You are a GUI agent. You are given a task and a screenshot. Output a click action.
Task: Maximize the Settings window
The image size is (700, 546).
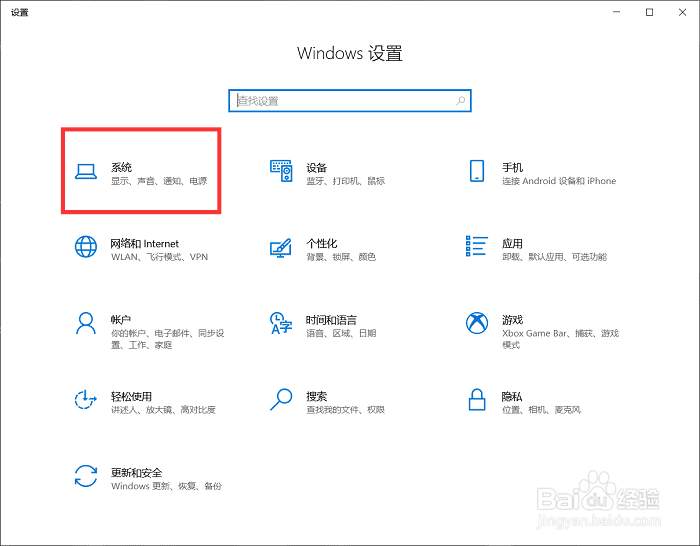pyautogui.click(x=650, y=12)
